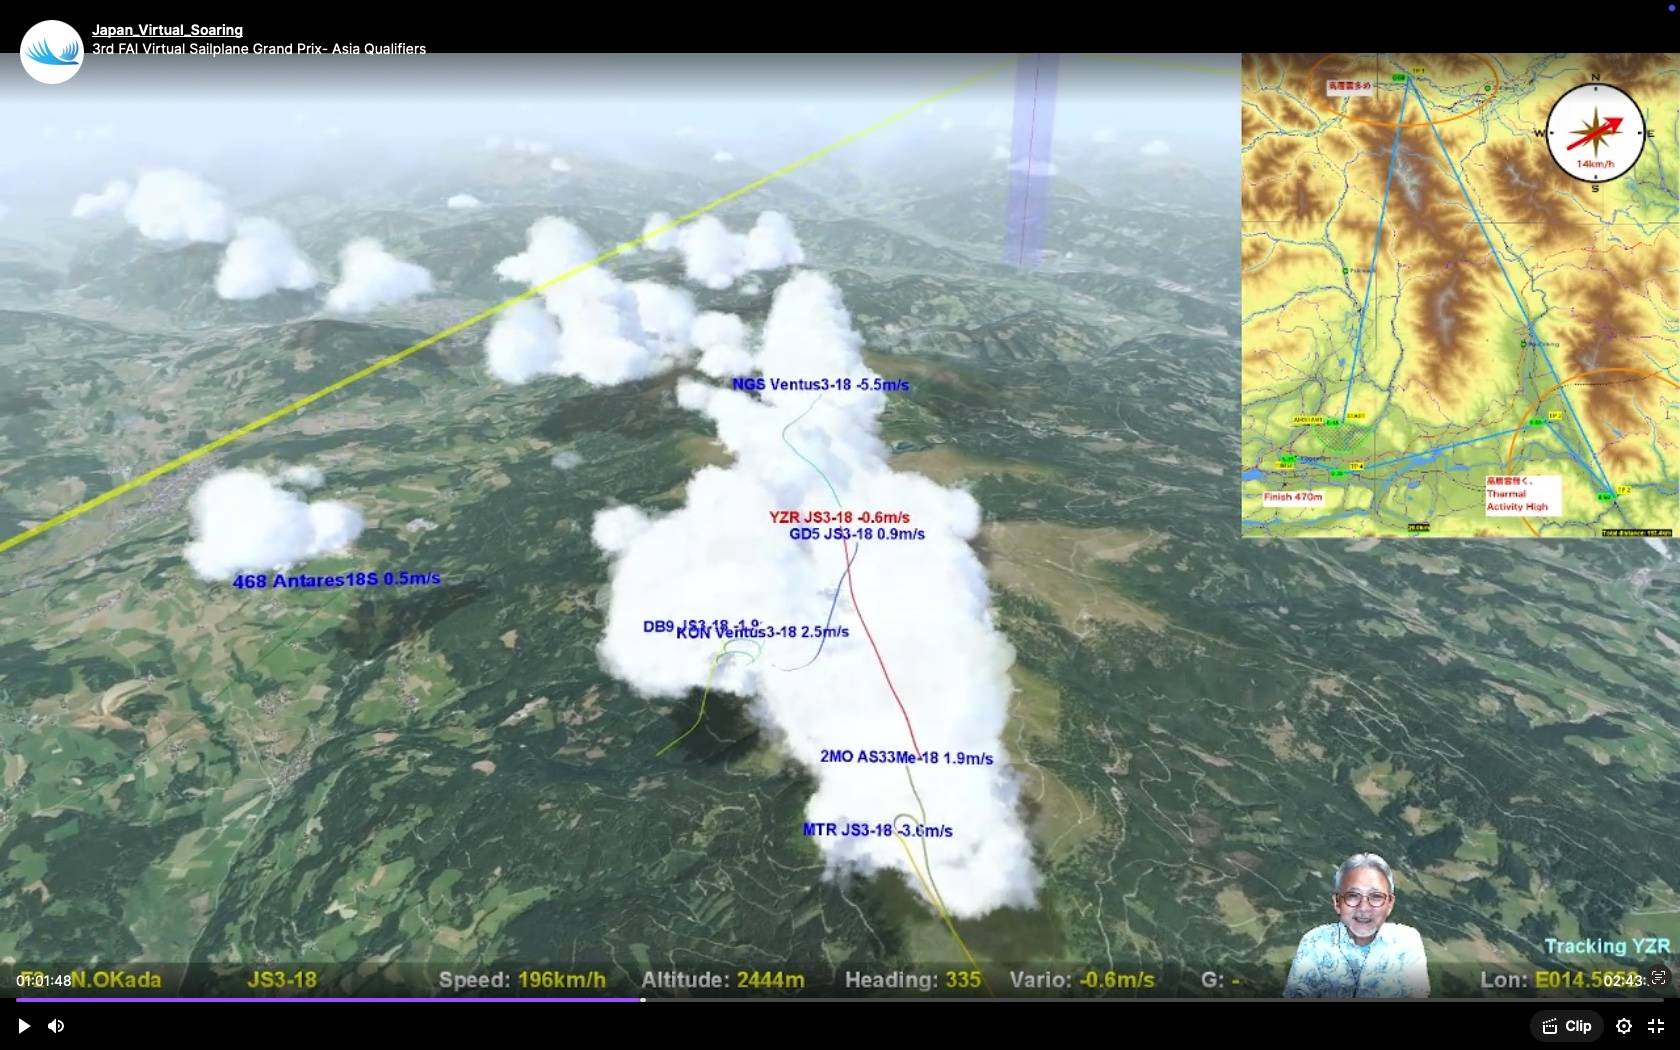This screenshot has width=1680, height=1050.
Task: Select the MTR JS3-18 glider label
Action: point(877,830)
